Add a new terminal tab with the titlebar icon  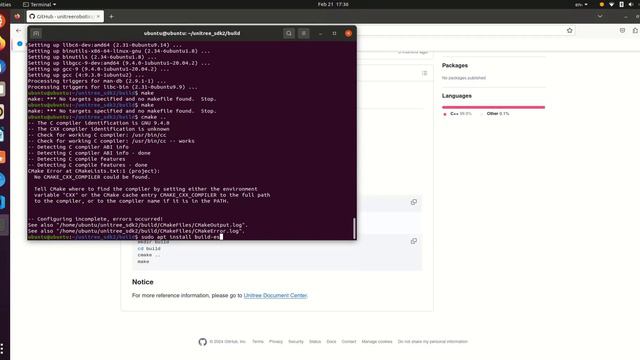[36, 33]
